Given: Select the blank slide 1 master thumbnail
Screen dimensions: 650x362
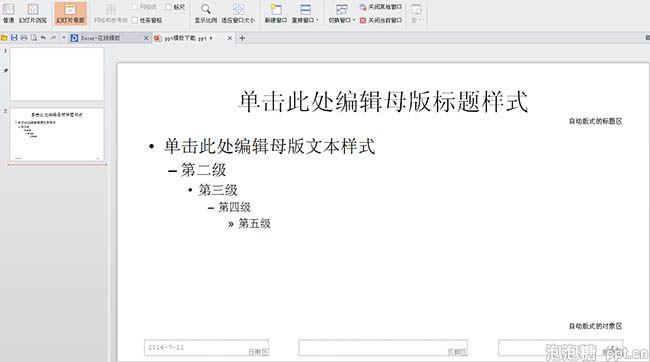Looking at the screenshot, I should click(x=57, y=74).
